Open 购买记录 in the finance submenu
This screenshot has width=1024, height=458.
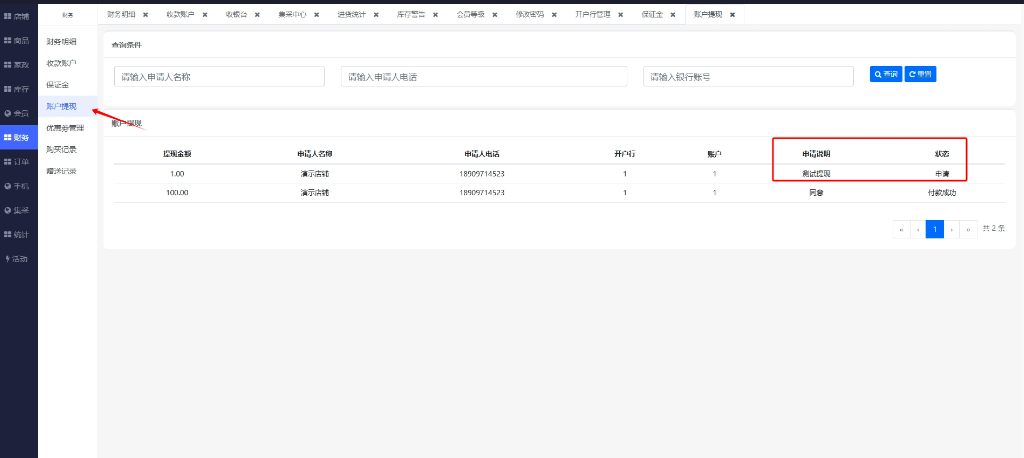(x=62, y=149)
